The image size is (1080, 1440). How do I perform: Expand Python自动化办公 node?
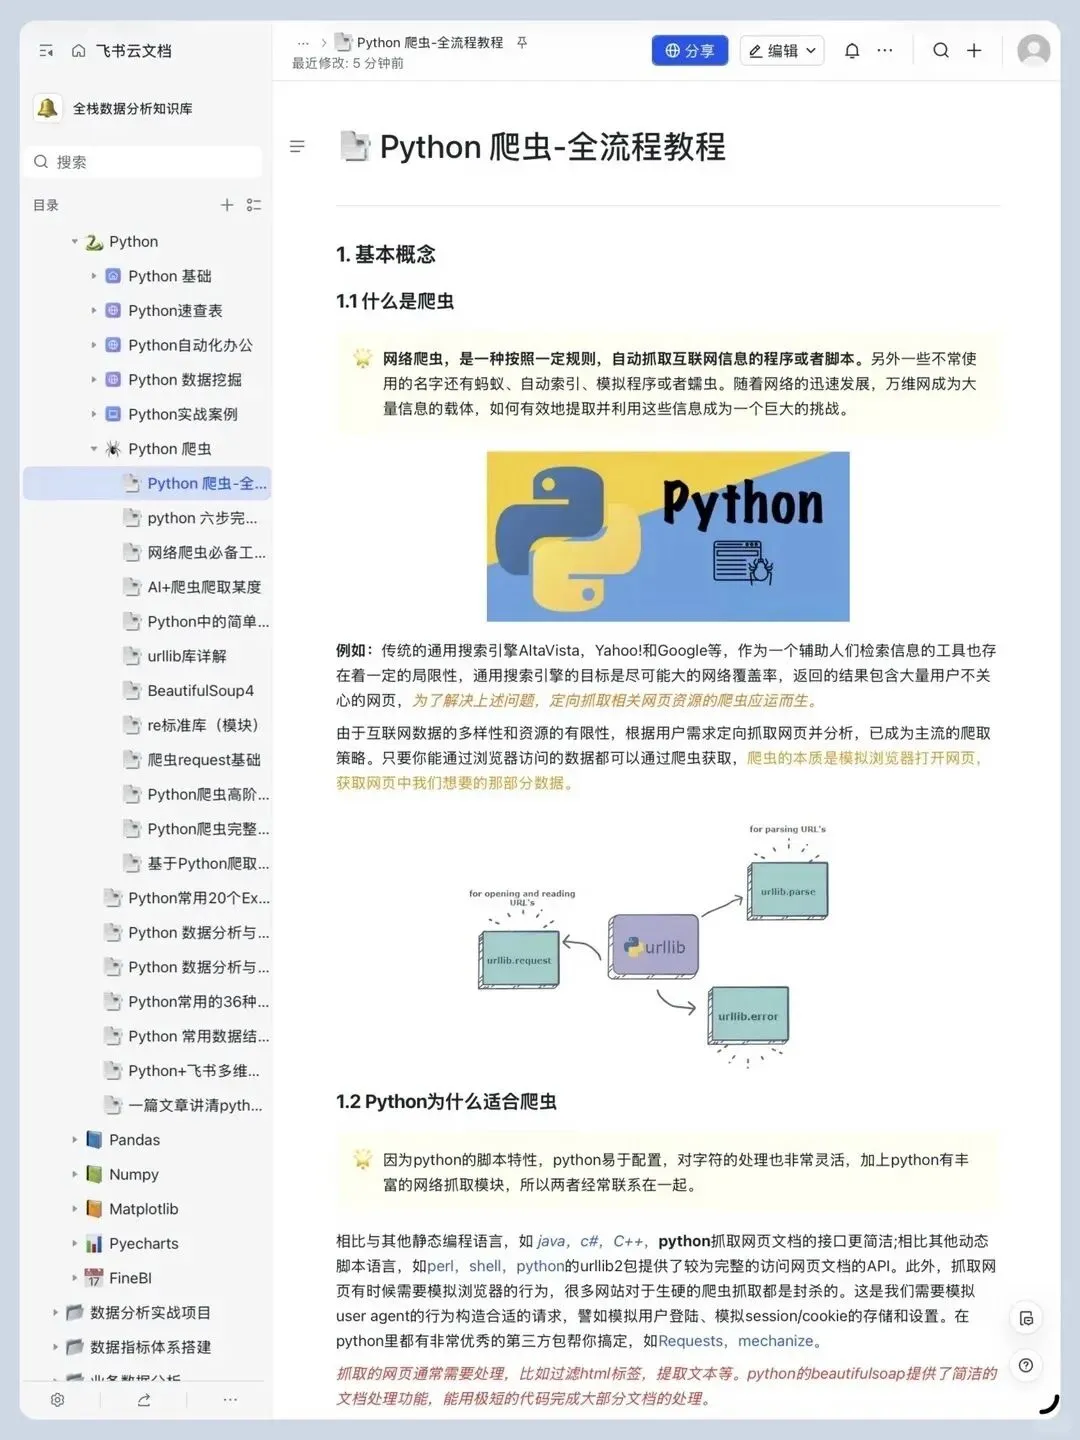(94, 345)
